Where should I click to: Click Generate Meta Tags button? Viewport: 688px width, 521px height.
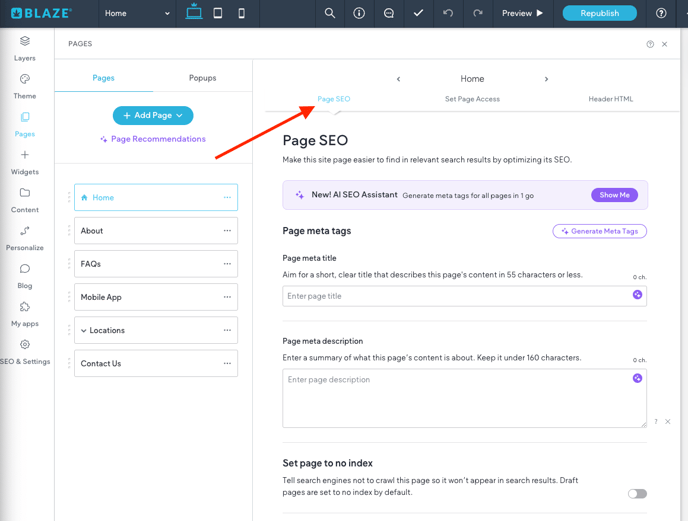600,231
